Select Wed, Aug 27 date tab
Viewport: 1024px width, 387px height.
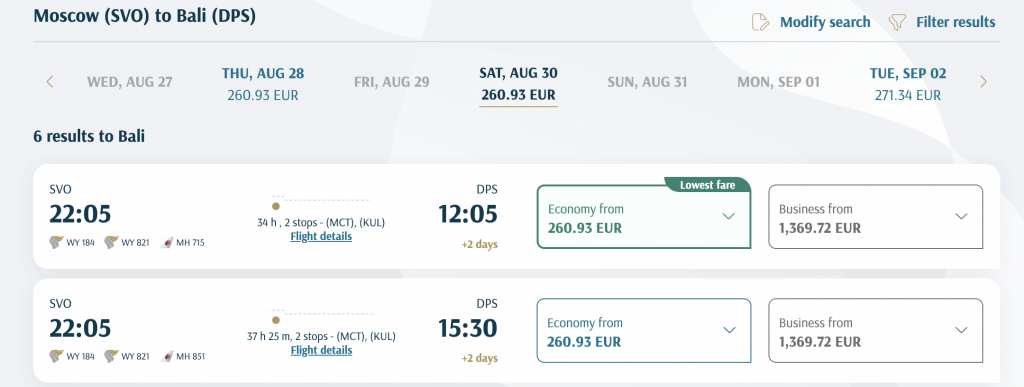[x=130, y=82]
